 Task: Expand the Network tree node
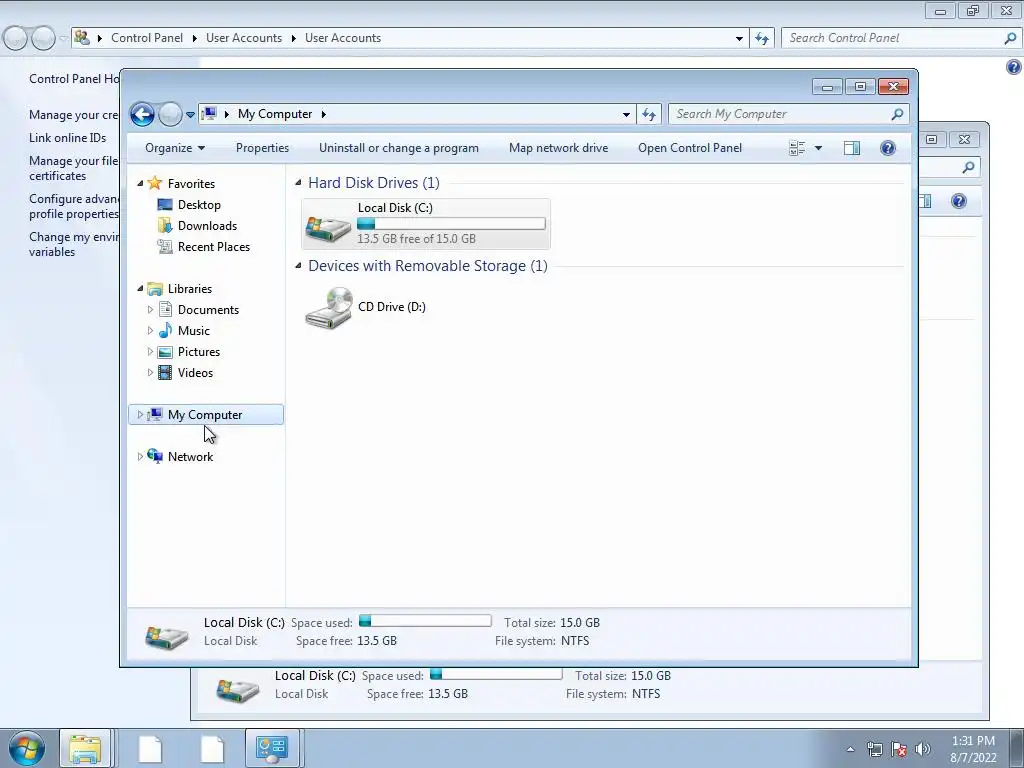pyautogui.click(x=140, y=456)
